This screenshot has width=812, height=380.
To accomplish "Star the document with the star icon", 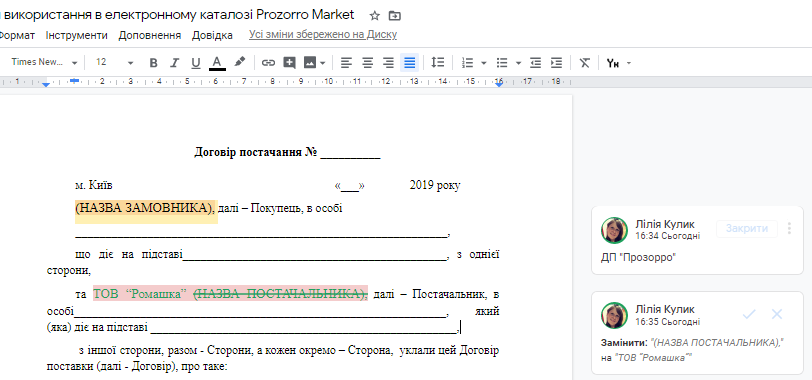I will click(374, 16).
